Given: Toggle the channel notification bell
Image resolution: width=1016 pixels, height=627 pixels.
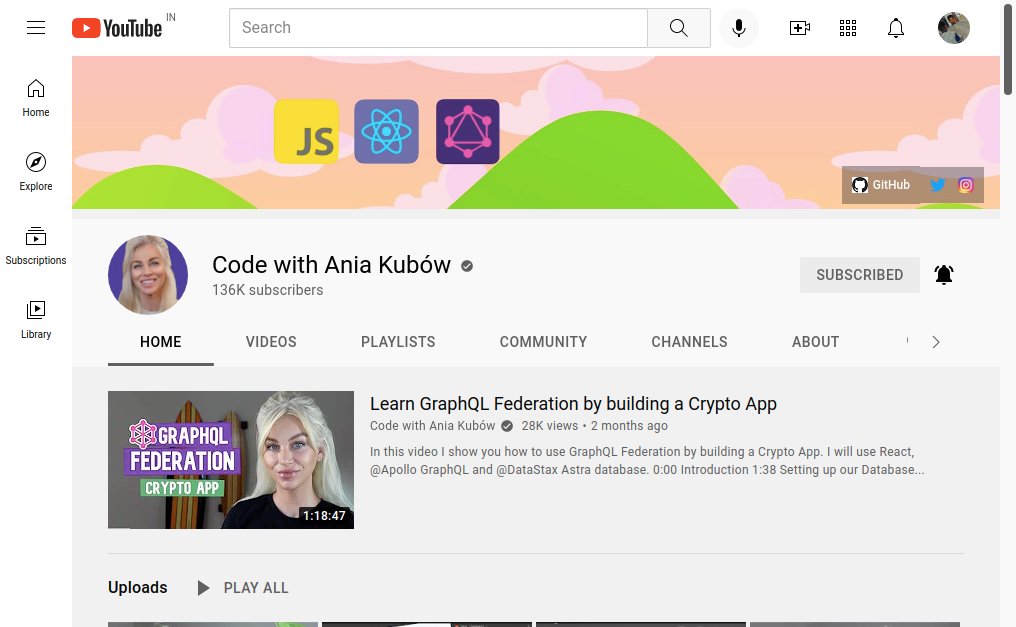Looking at the screenshot, I should [943, 275].
